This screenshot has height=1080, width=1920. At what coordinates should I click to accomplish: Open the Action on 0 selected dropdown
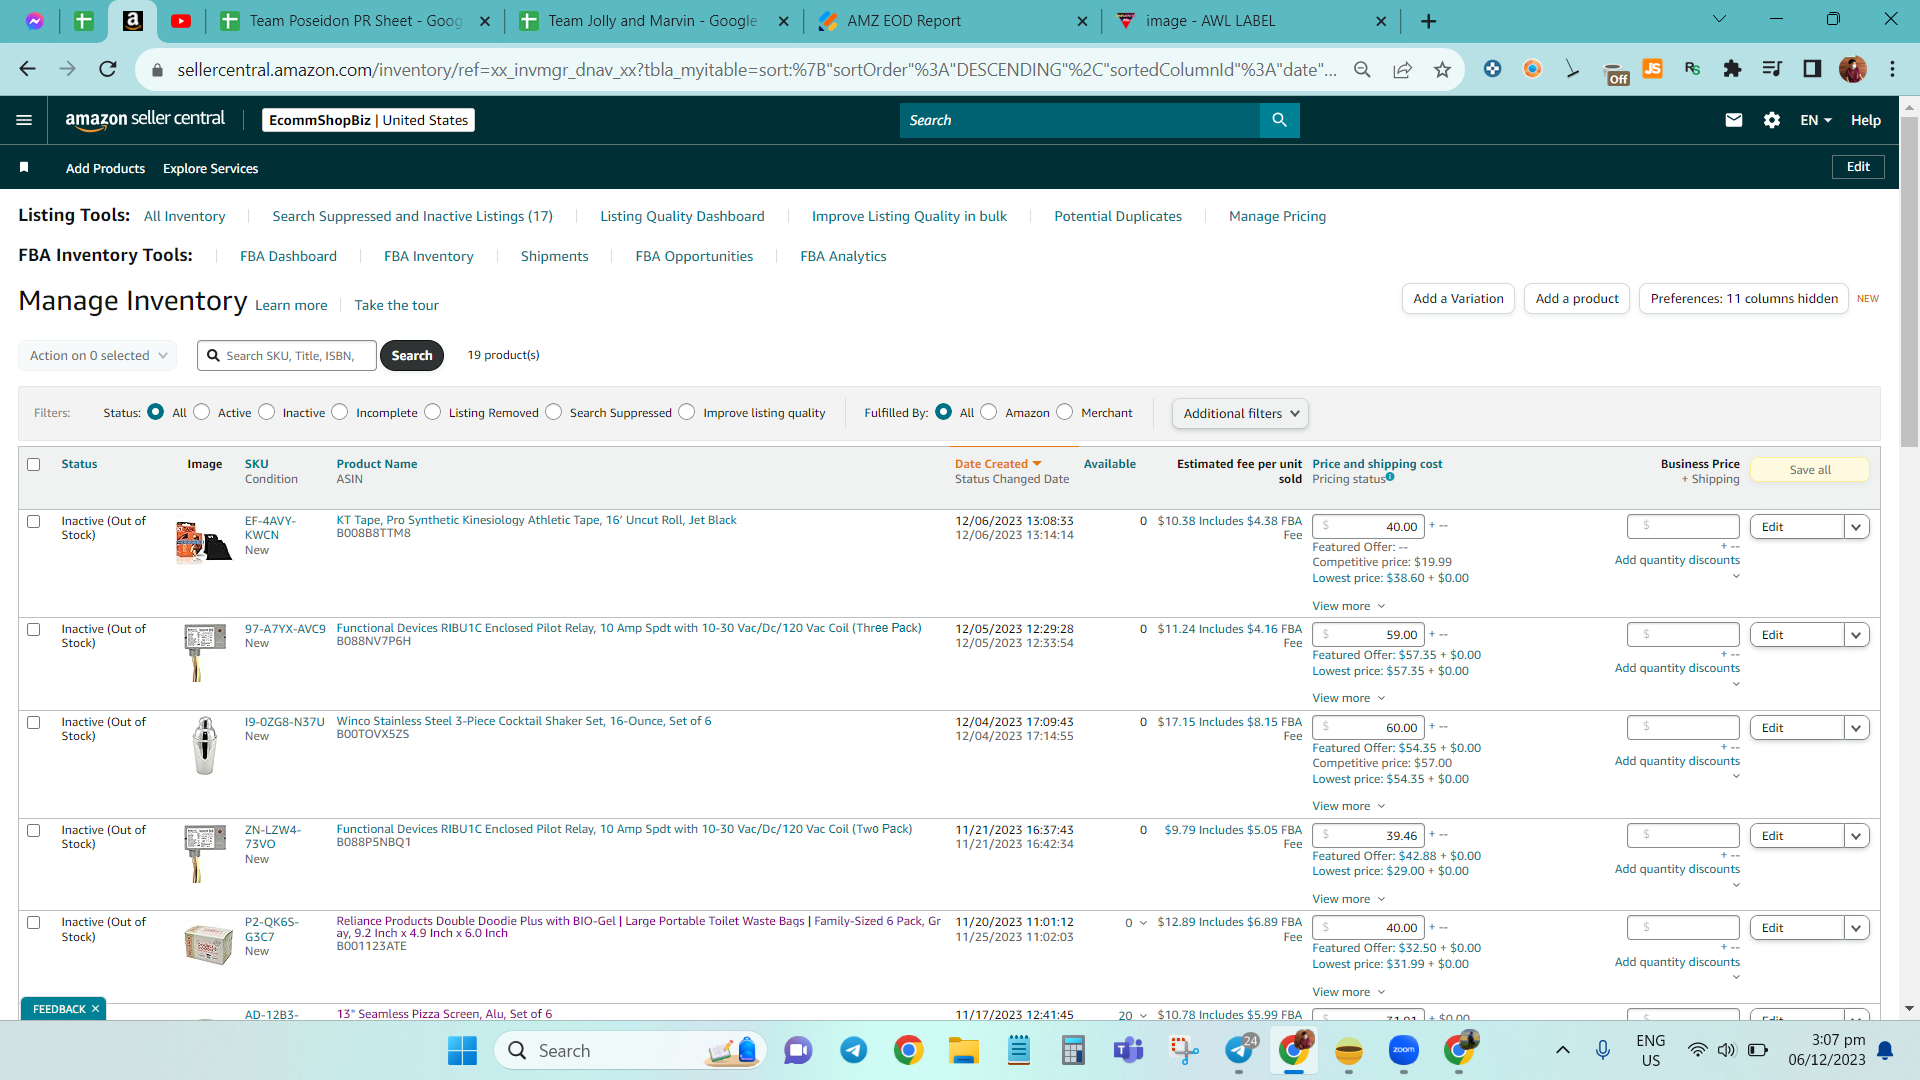coord(98,355)
